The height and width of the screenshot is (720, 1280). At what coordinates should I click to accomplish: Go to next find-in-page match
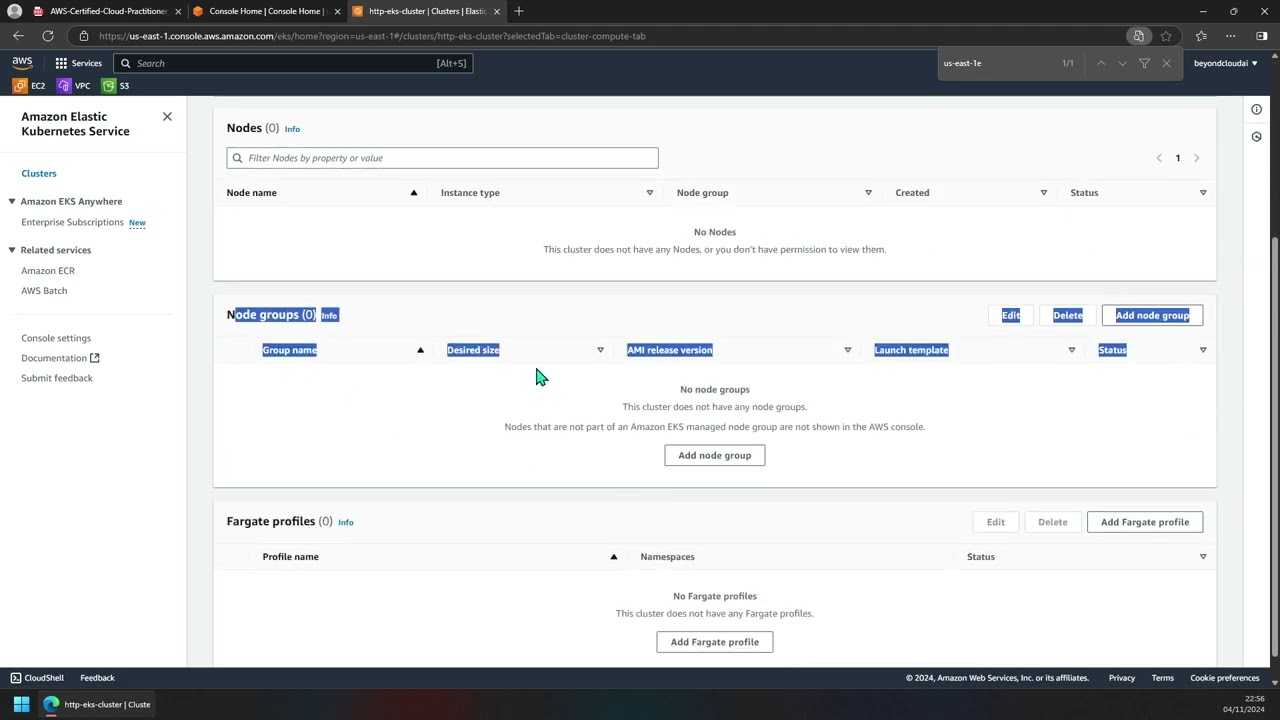point(1122,63)
